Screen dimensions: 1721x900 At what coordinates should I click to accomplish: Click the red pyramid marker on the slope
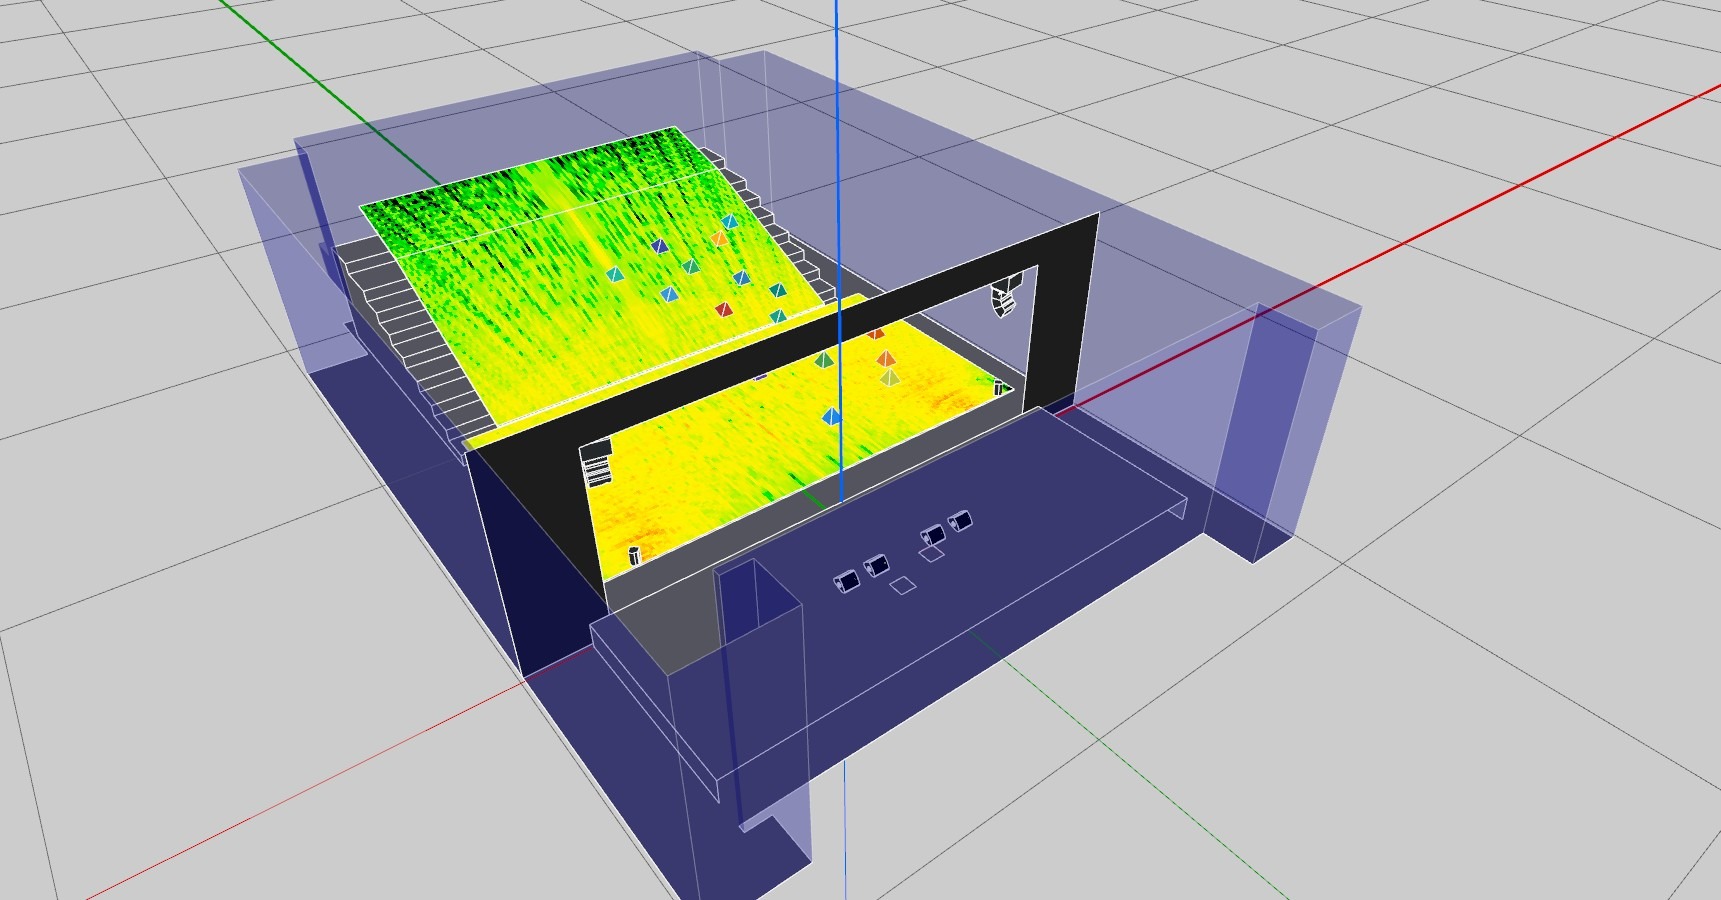click(x=724, y=310)
